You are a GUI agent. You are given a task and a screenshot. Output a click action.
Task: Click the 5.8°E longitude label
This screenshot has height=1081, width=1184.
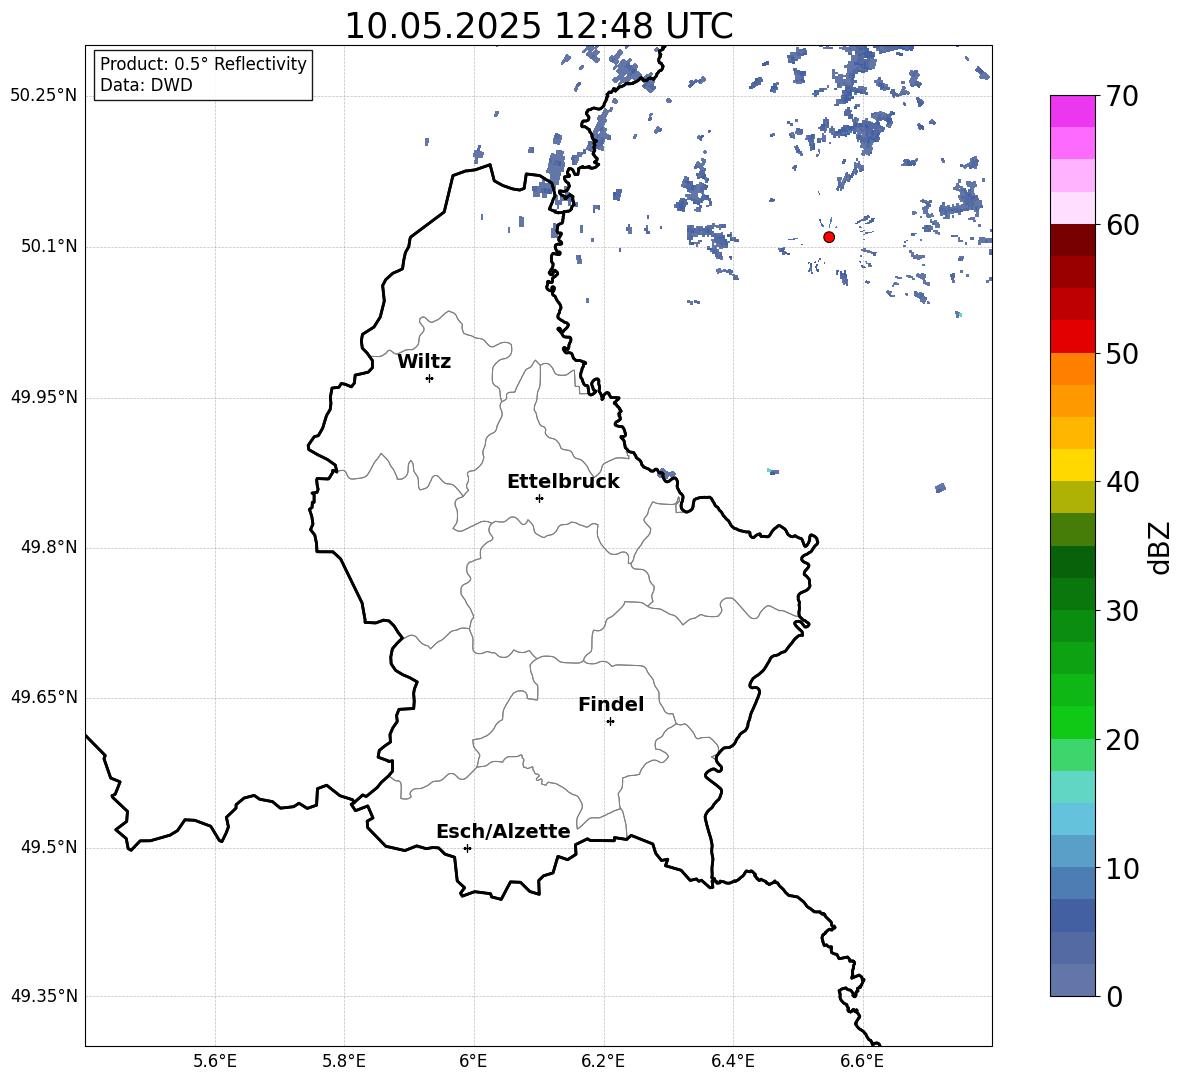pyautogui.click(x=344, y=1061)
